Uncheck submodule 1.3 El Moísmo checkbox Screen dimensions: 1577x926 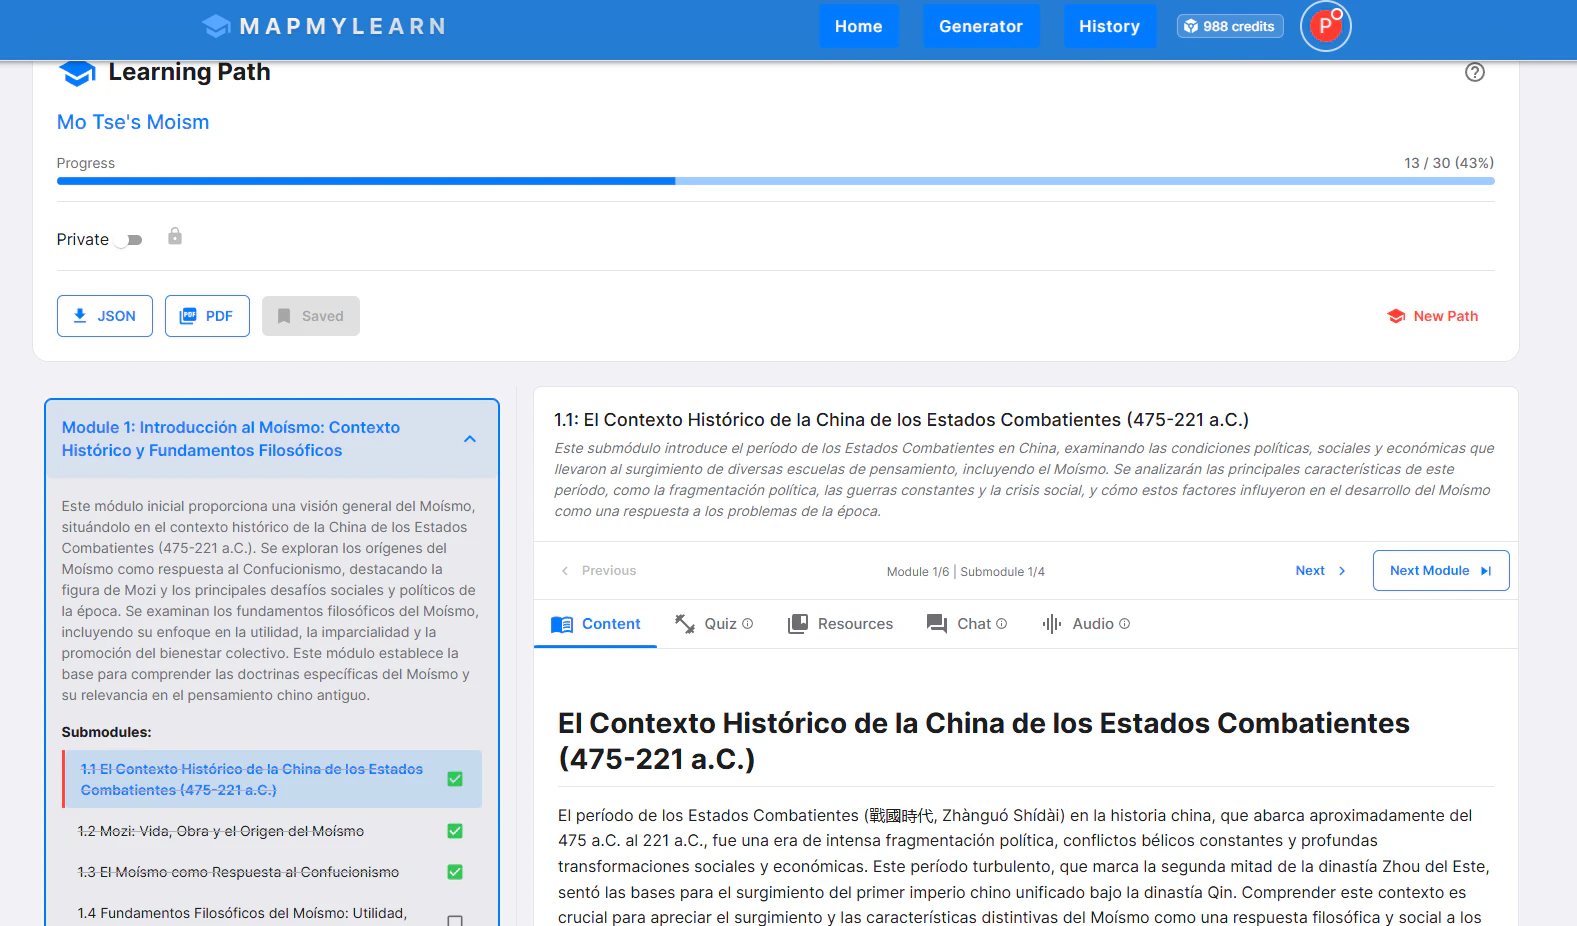coord(455,872)
